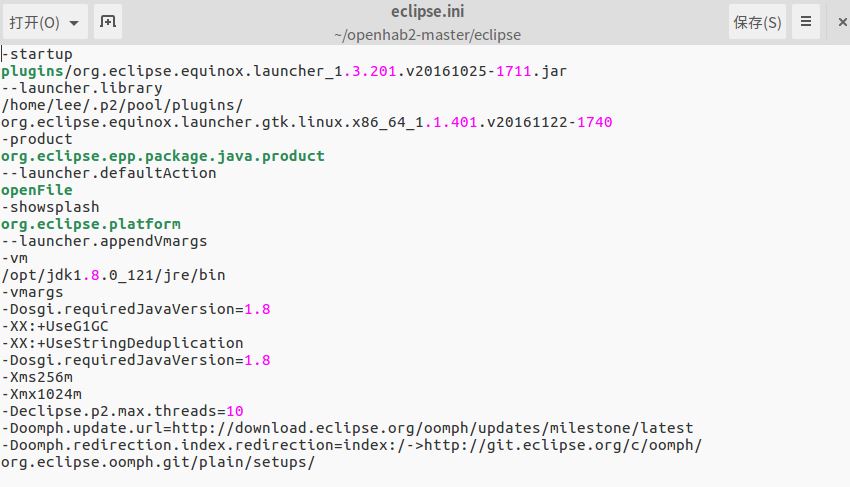This screenshot has width=850, height=487.
Task: Click the /opt/jdk1.8.0_121/jre/bin line
Action: (x=113, y=275)
